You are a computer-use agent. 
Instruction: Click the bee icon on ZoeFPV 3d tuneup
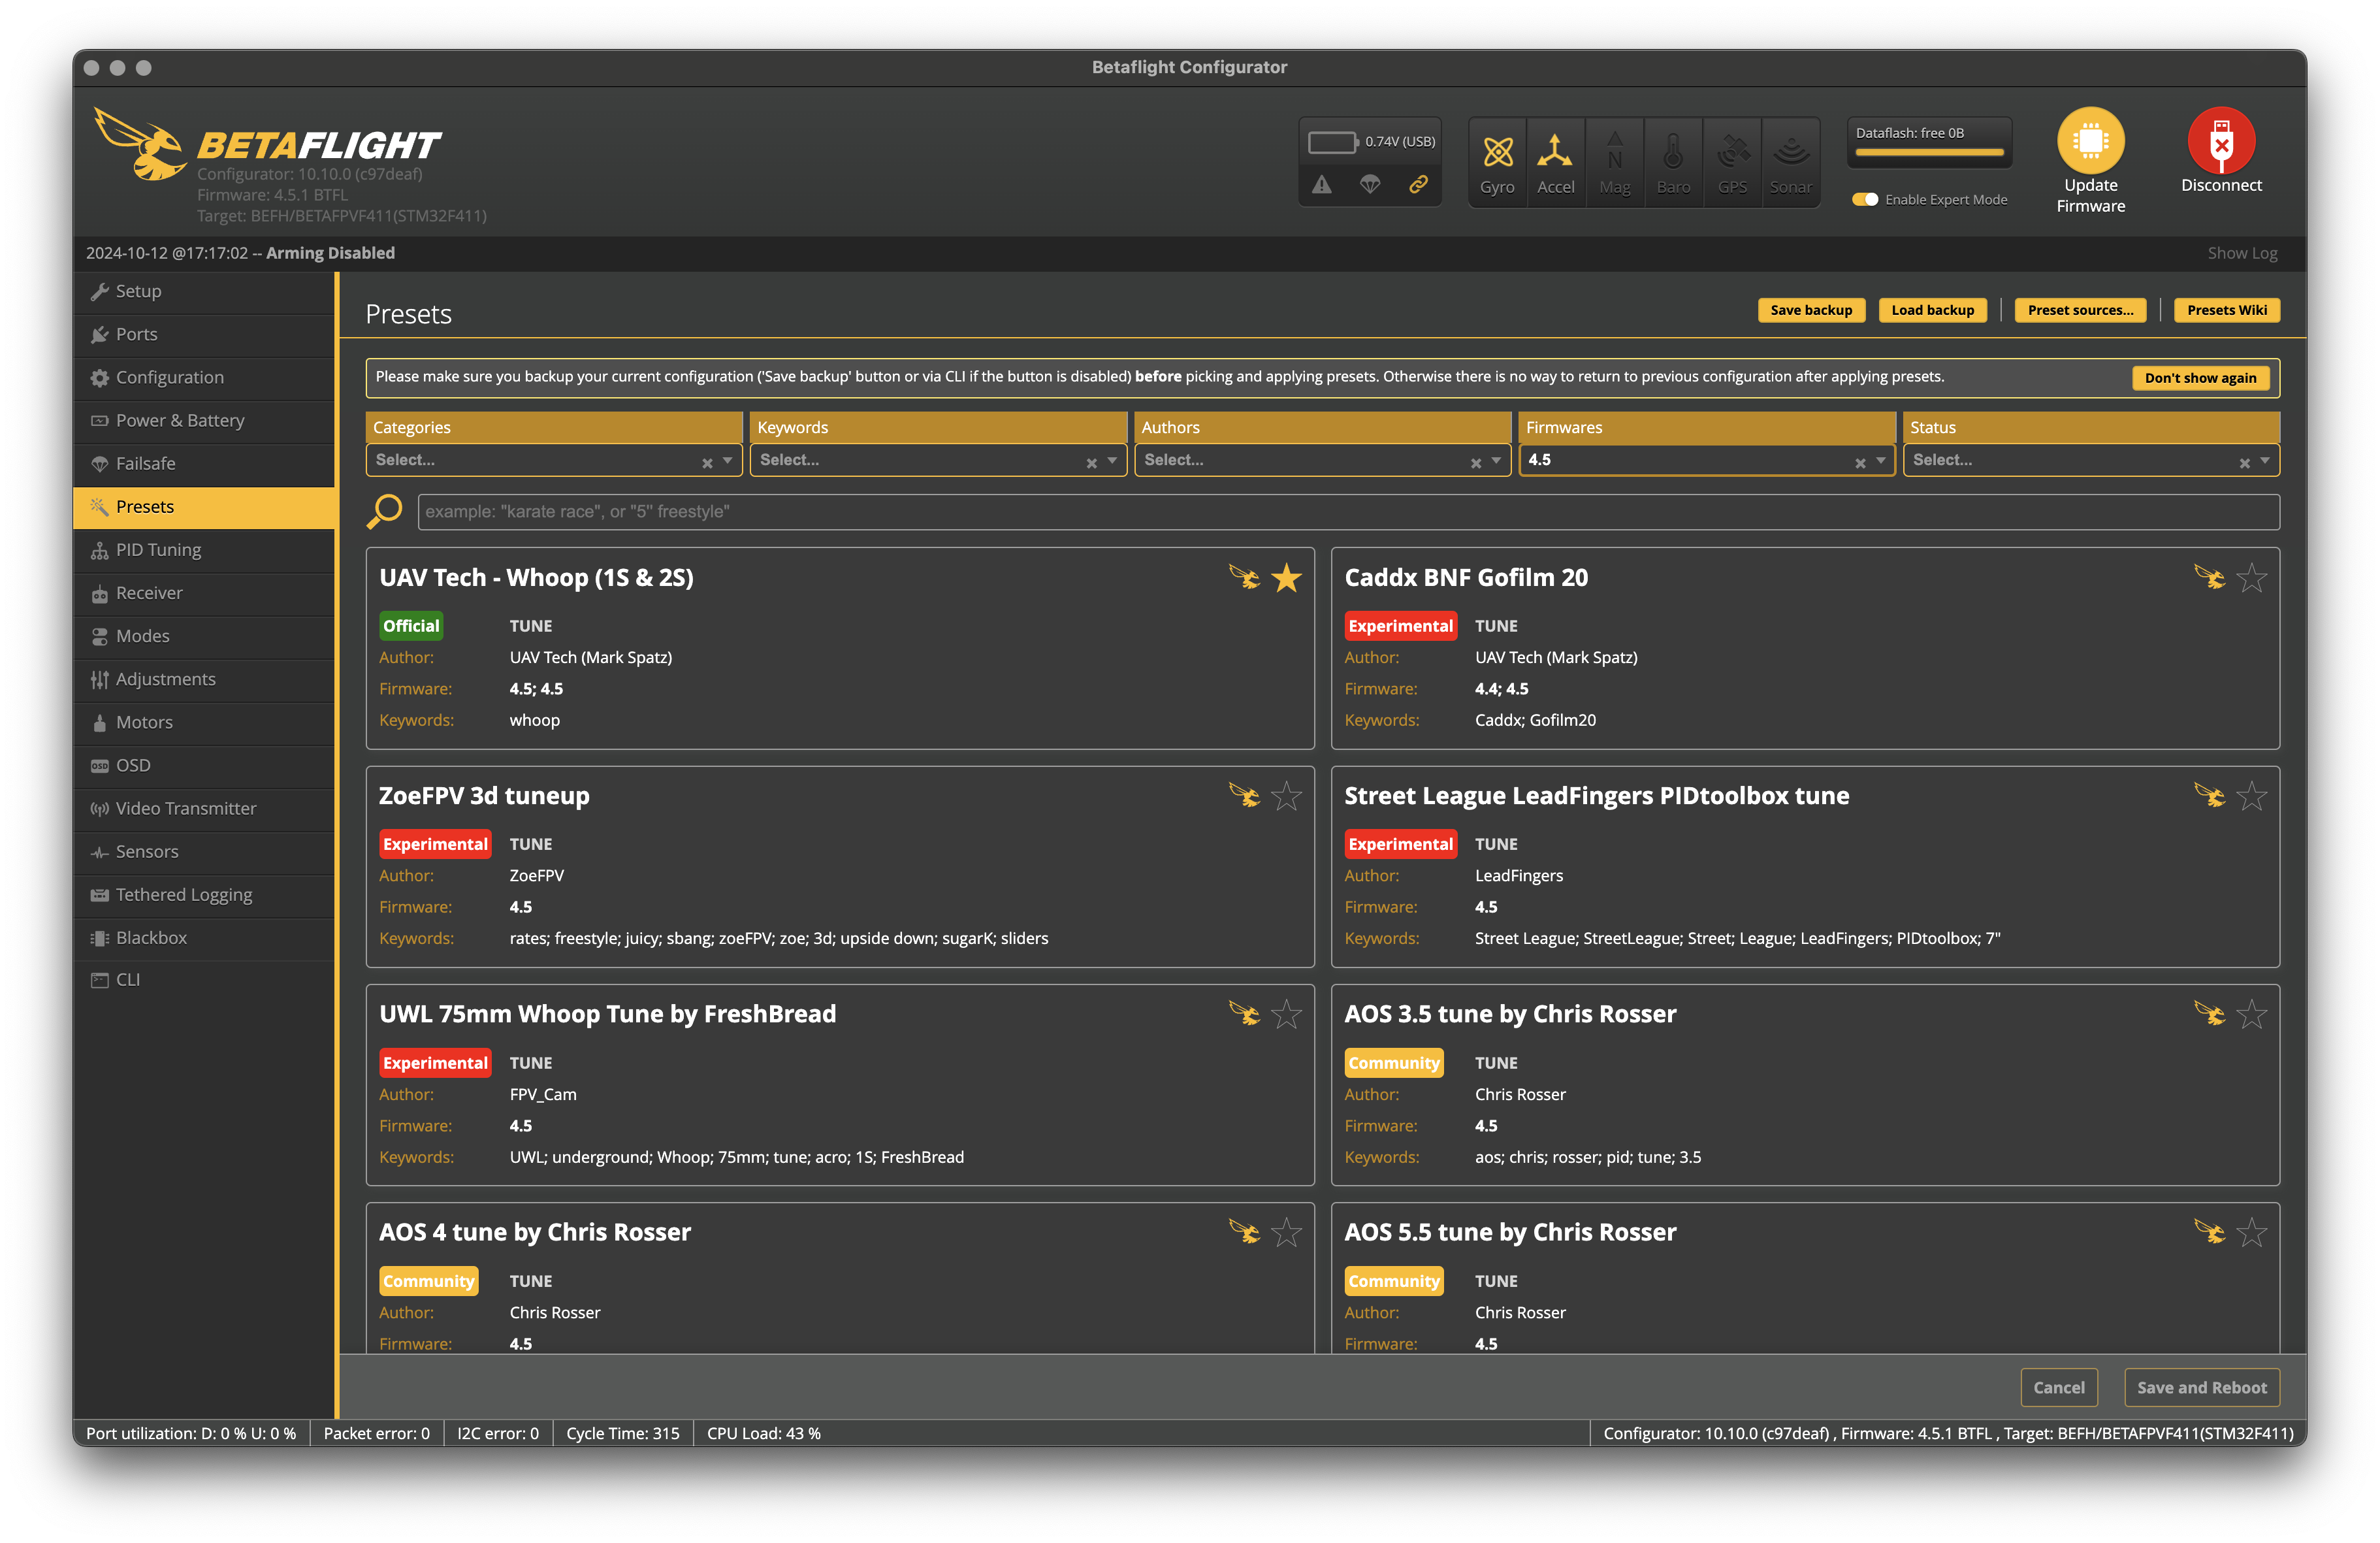click(1244, 795)
